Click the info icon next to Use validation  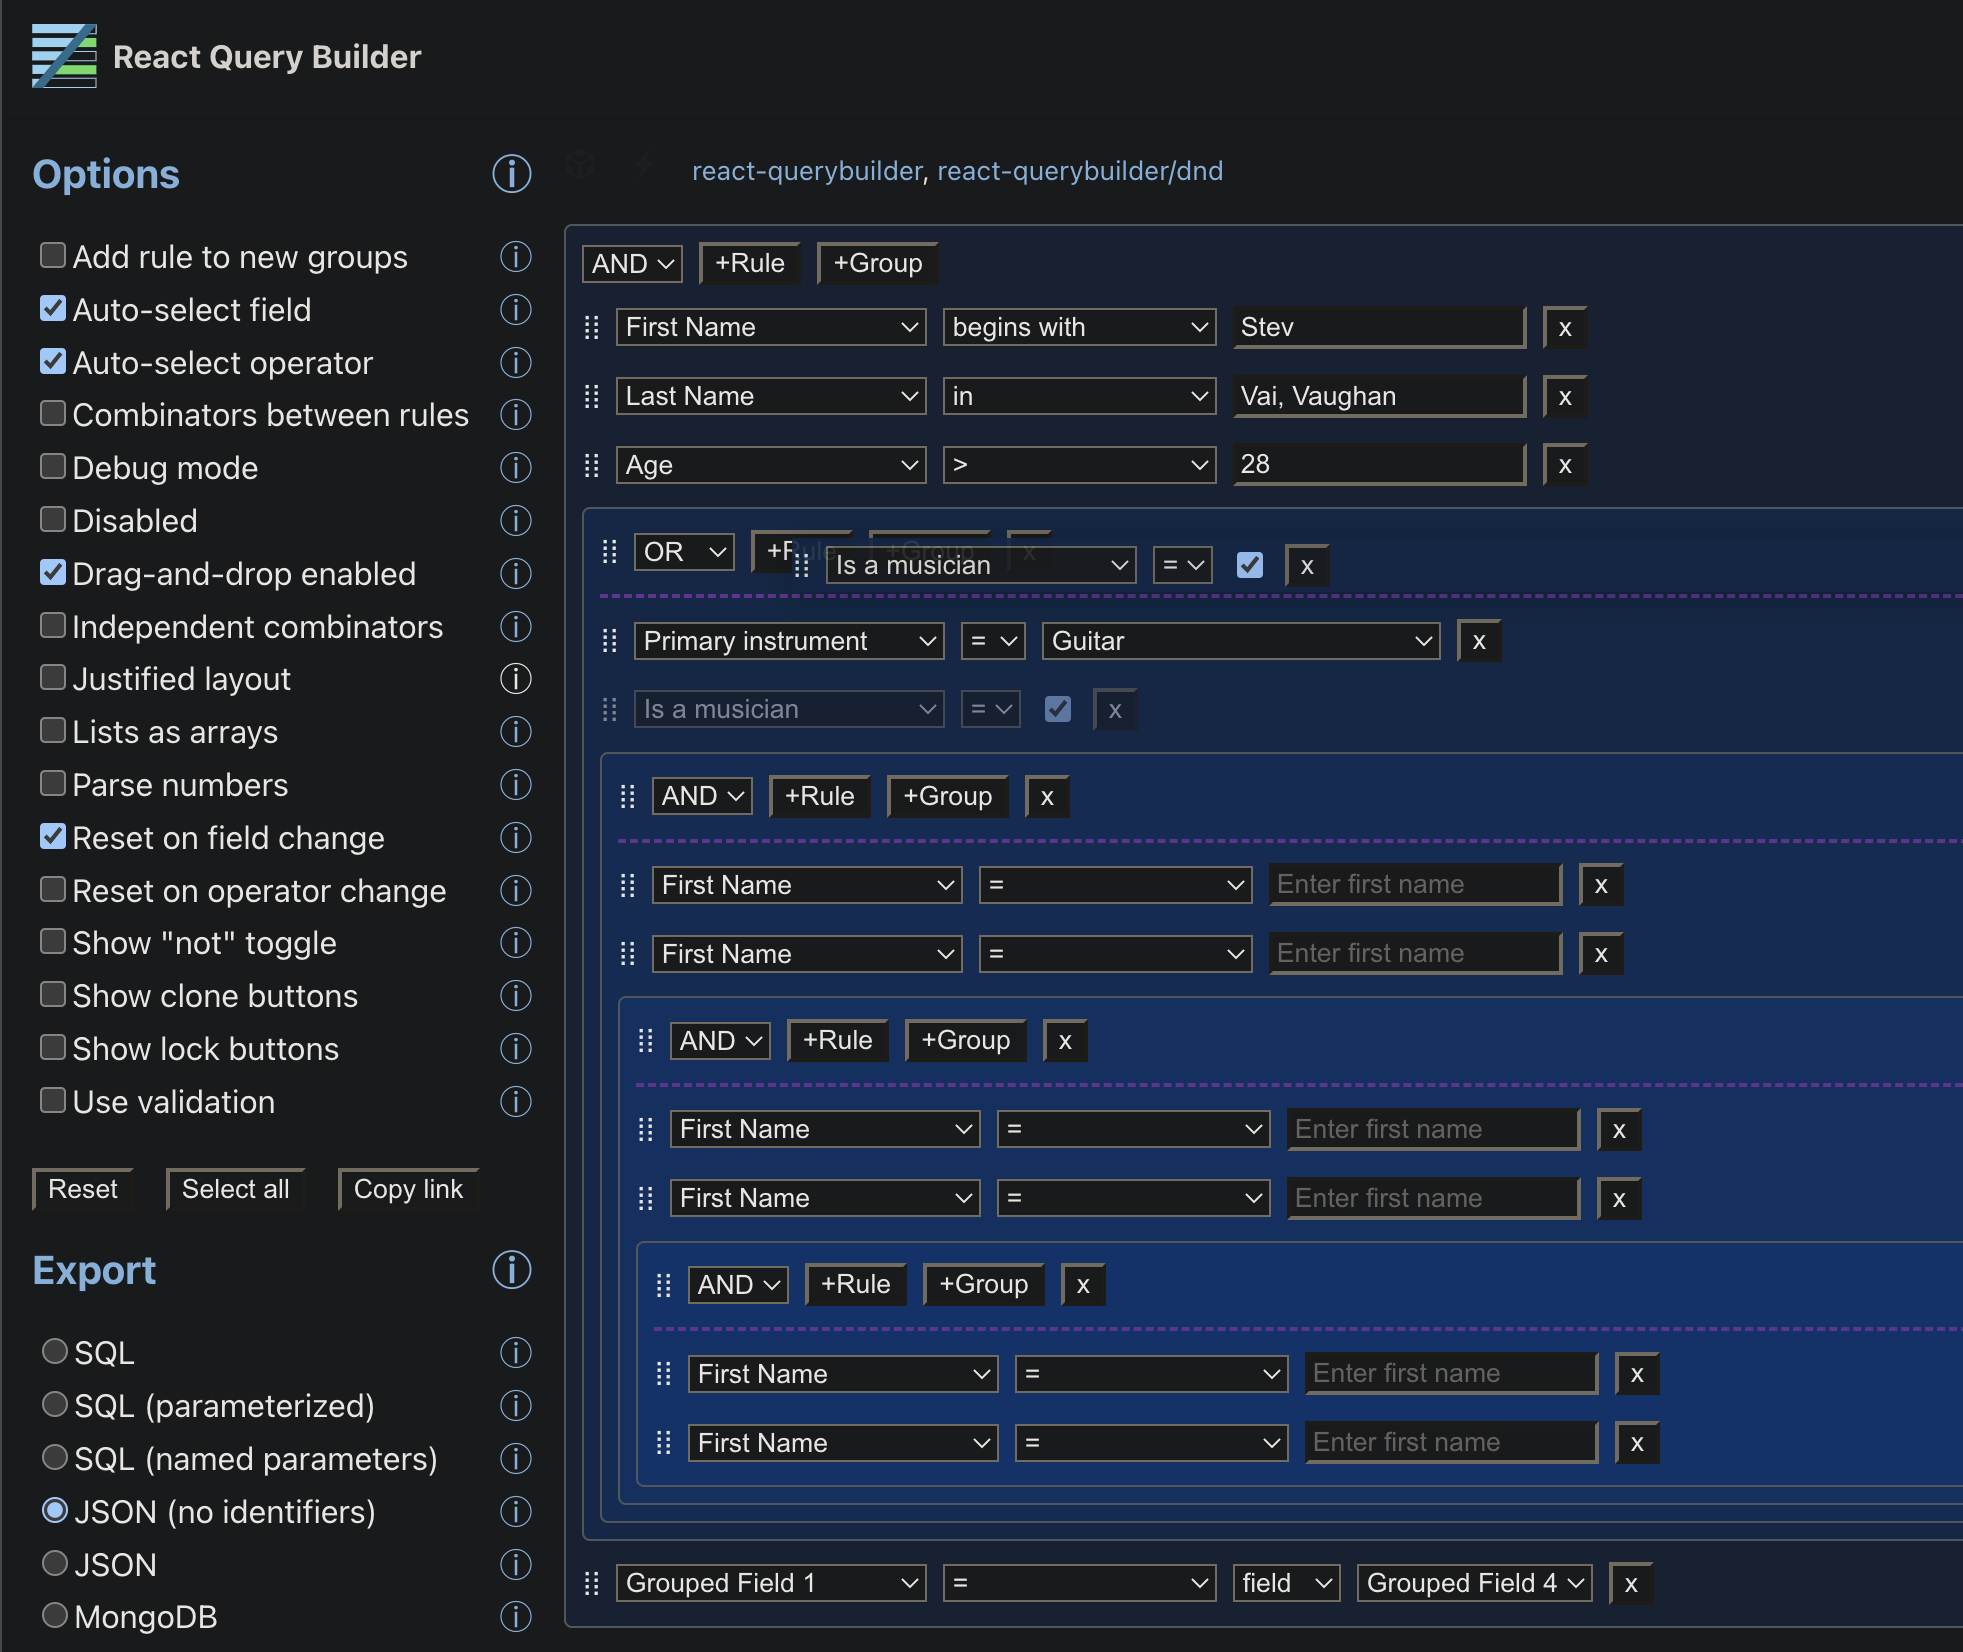click(516, 1101)
